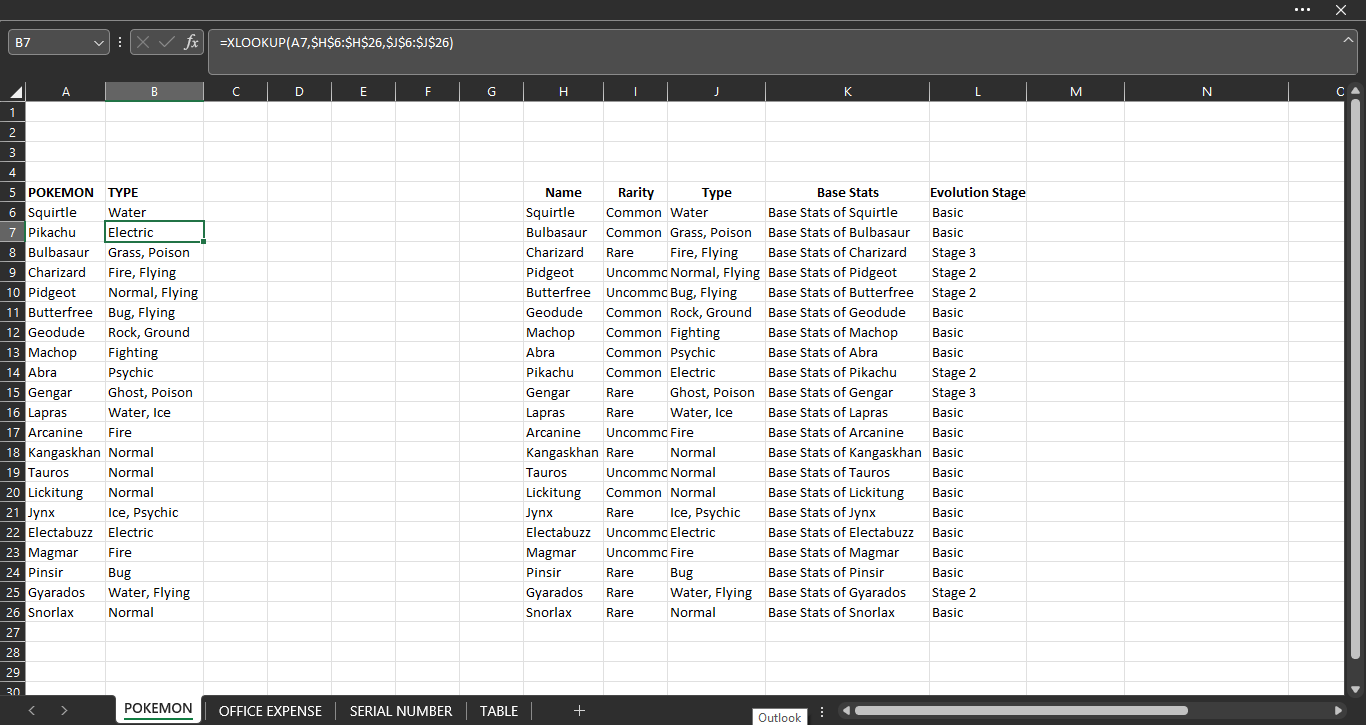The width and height of the screenshot is (1366, 725).
Task: Click the POKEMON header cell in A5
Action: pos(66,192)
